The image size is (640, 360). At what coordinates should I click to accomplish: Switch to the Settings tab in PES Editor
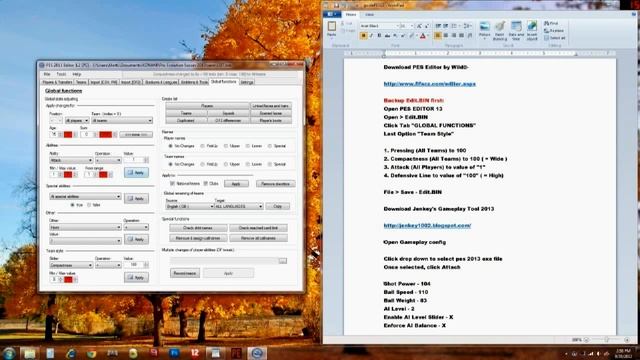coord(247,82)
